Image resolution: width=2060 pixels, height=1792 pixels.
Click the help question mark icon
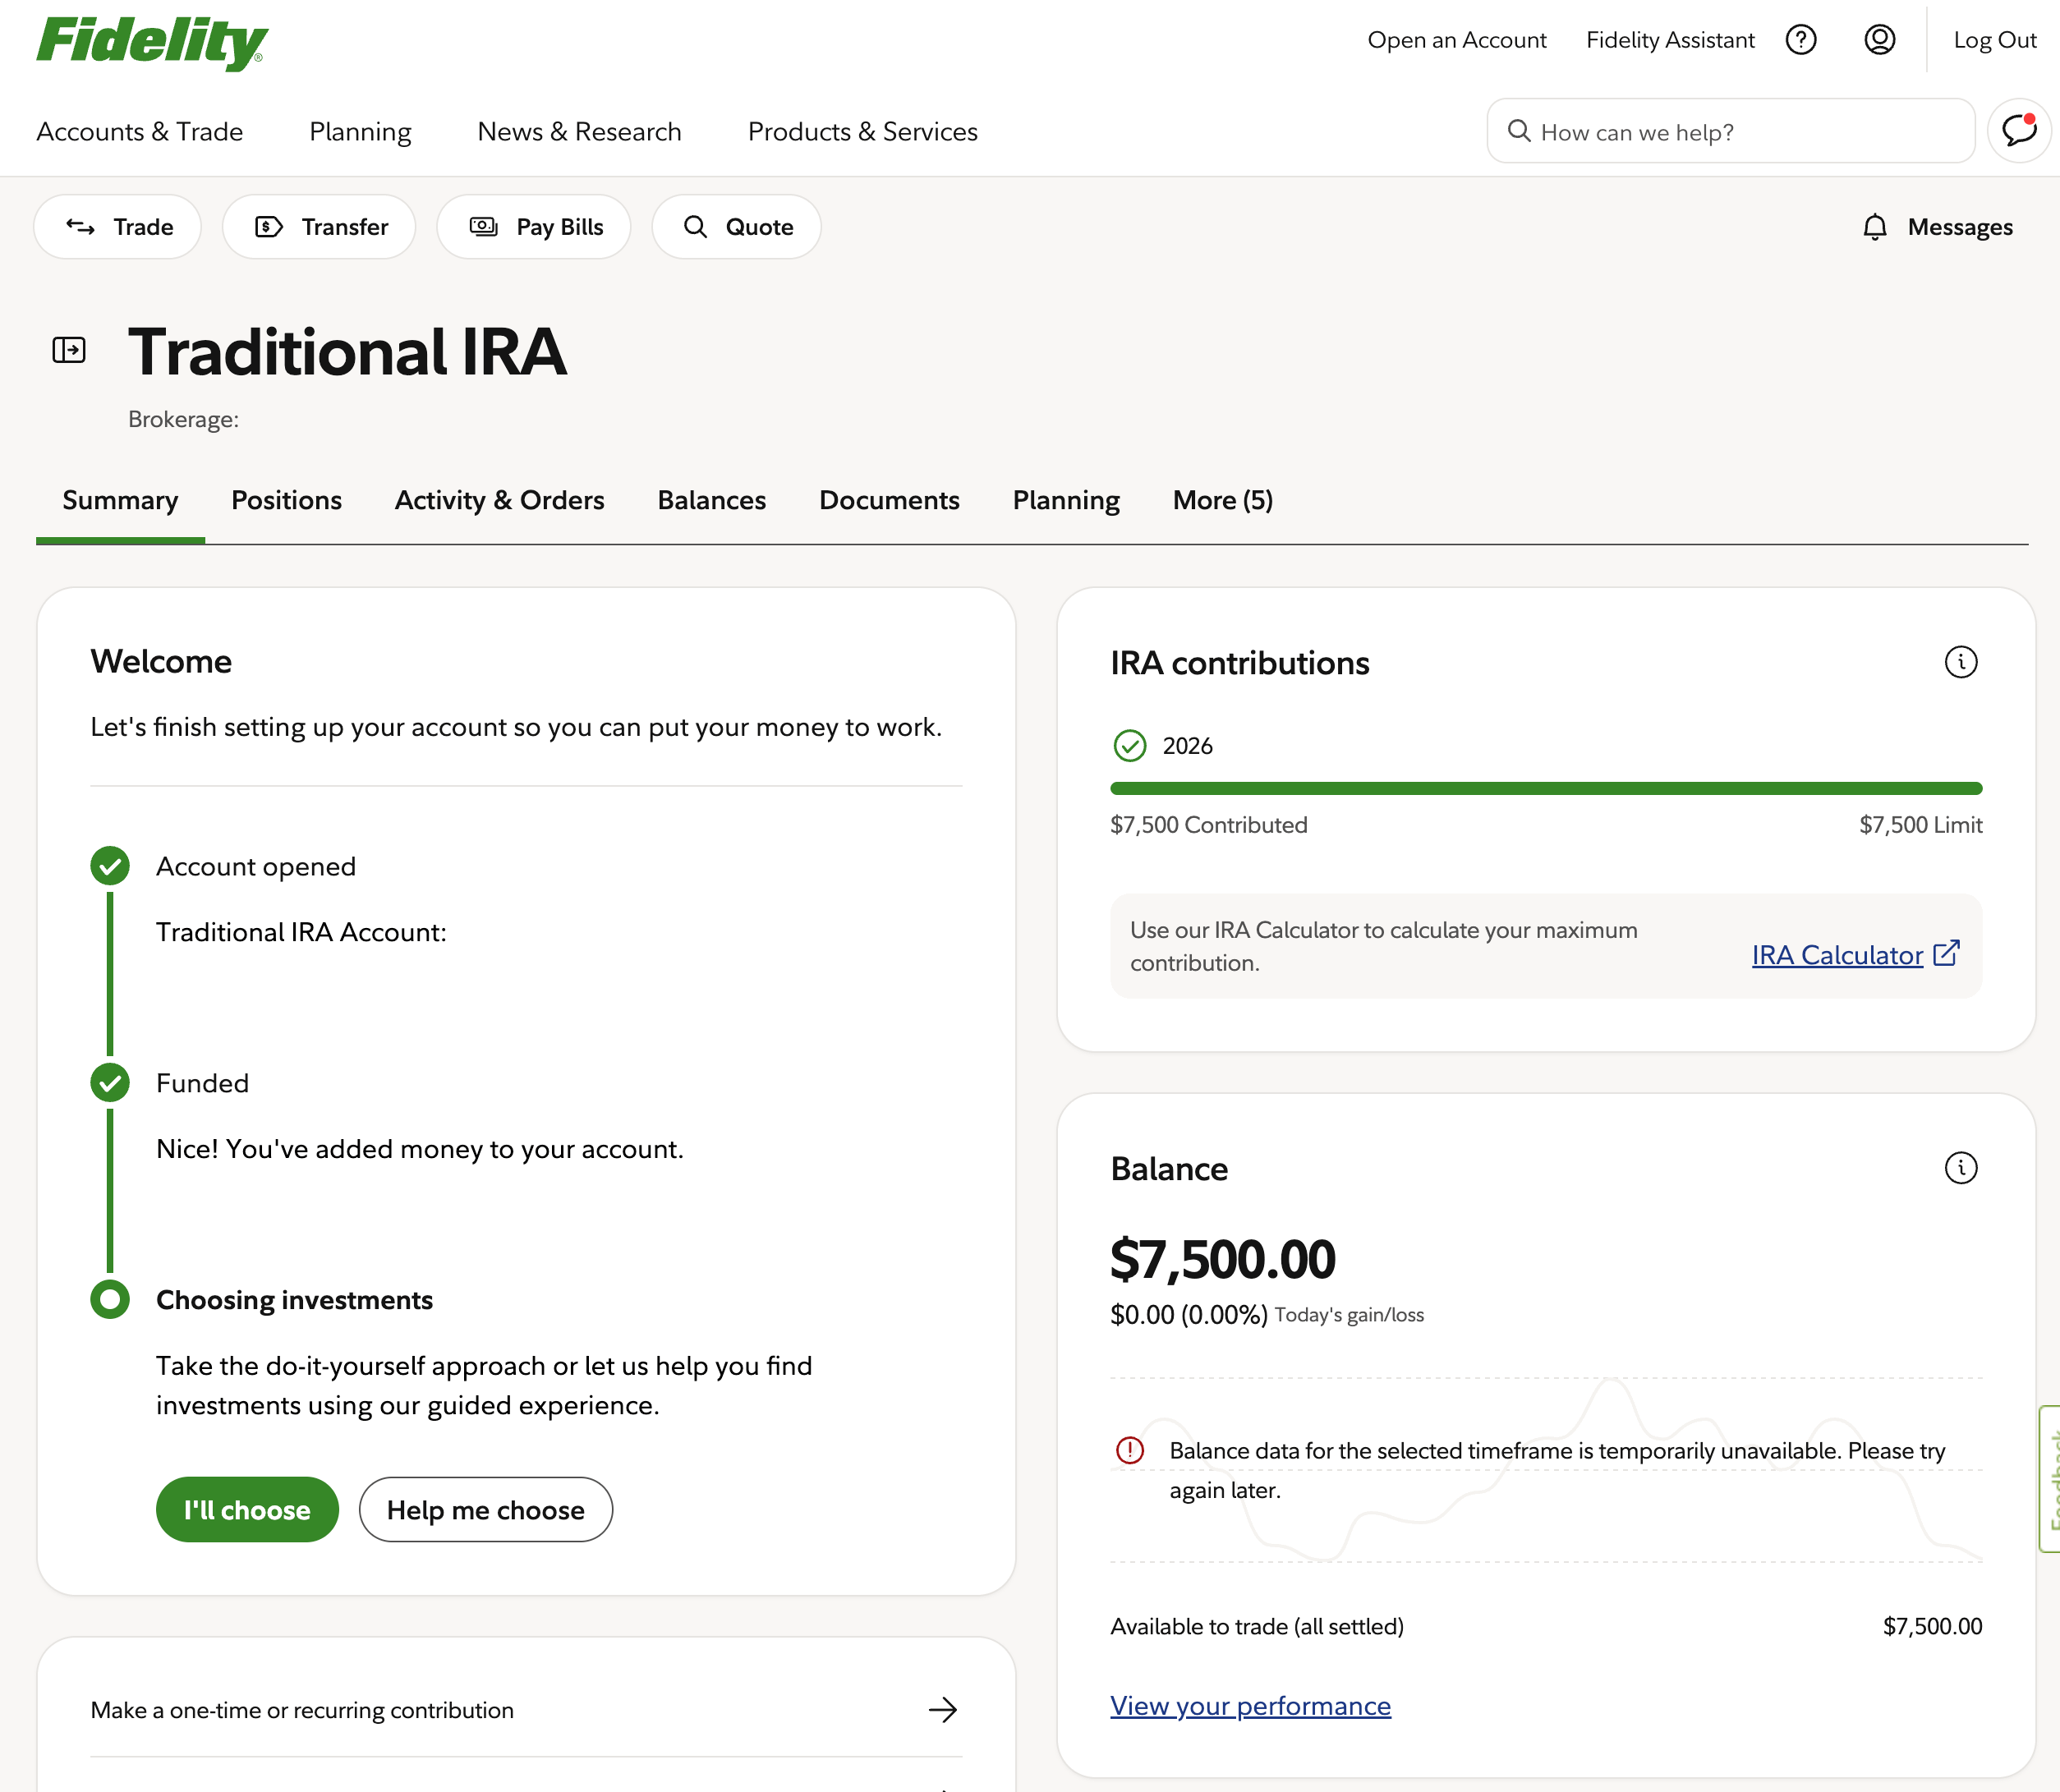pos(1801,40)
